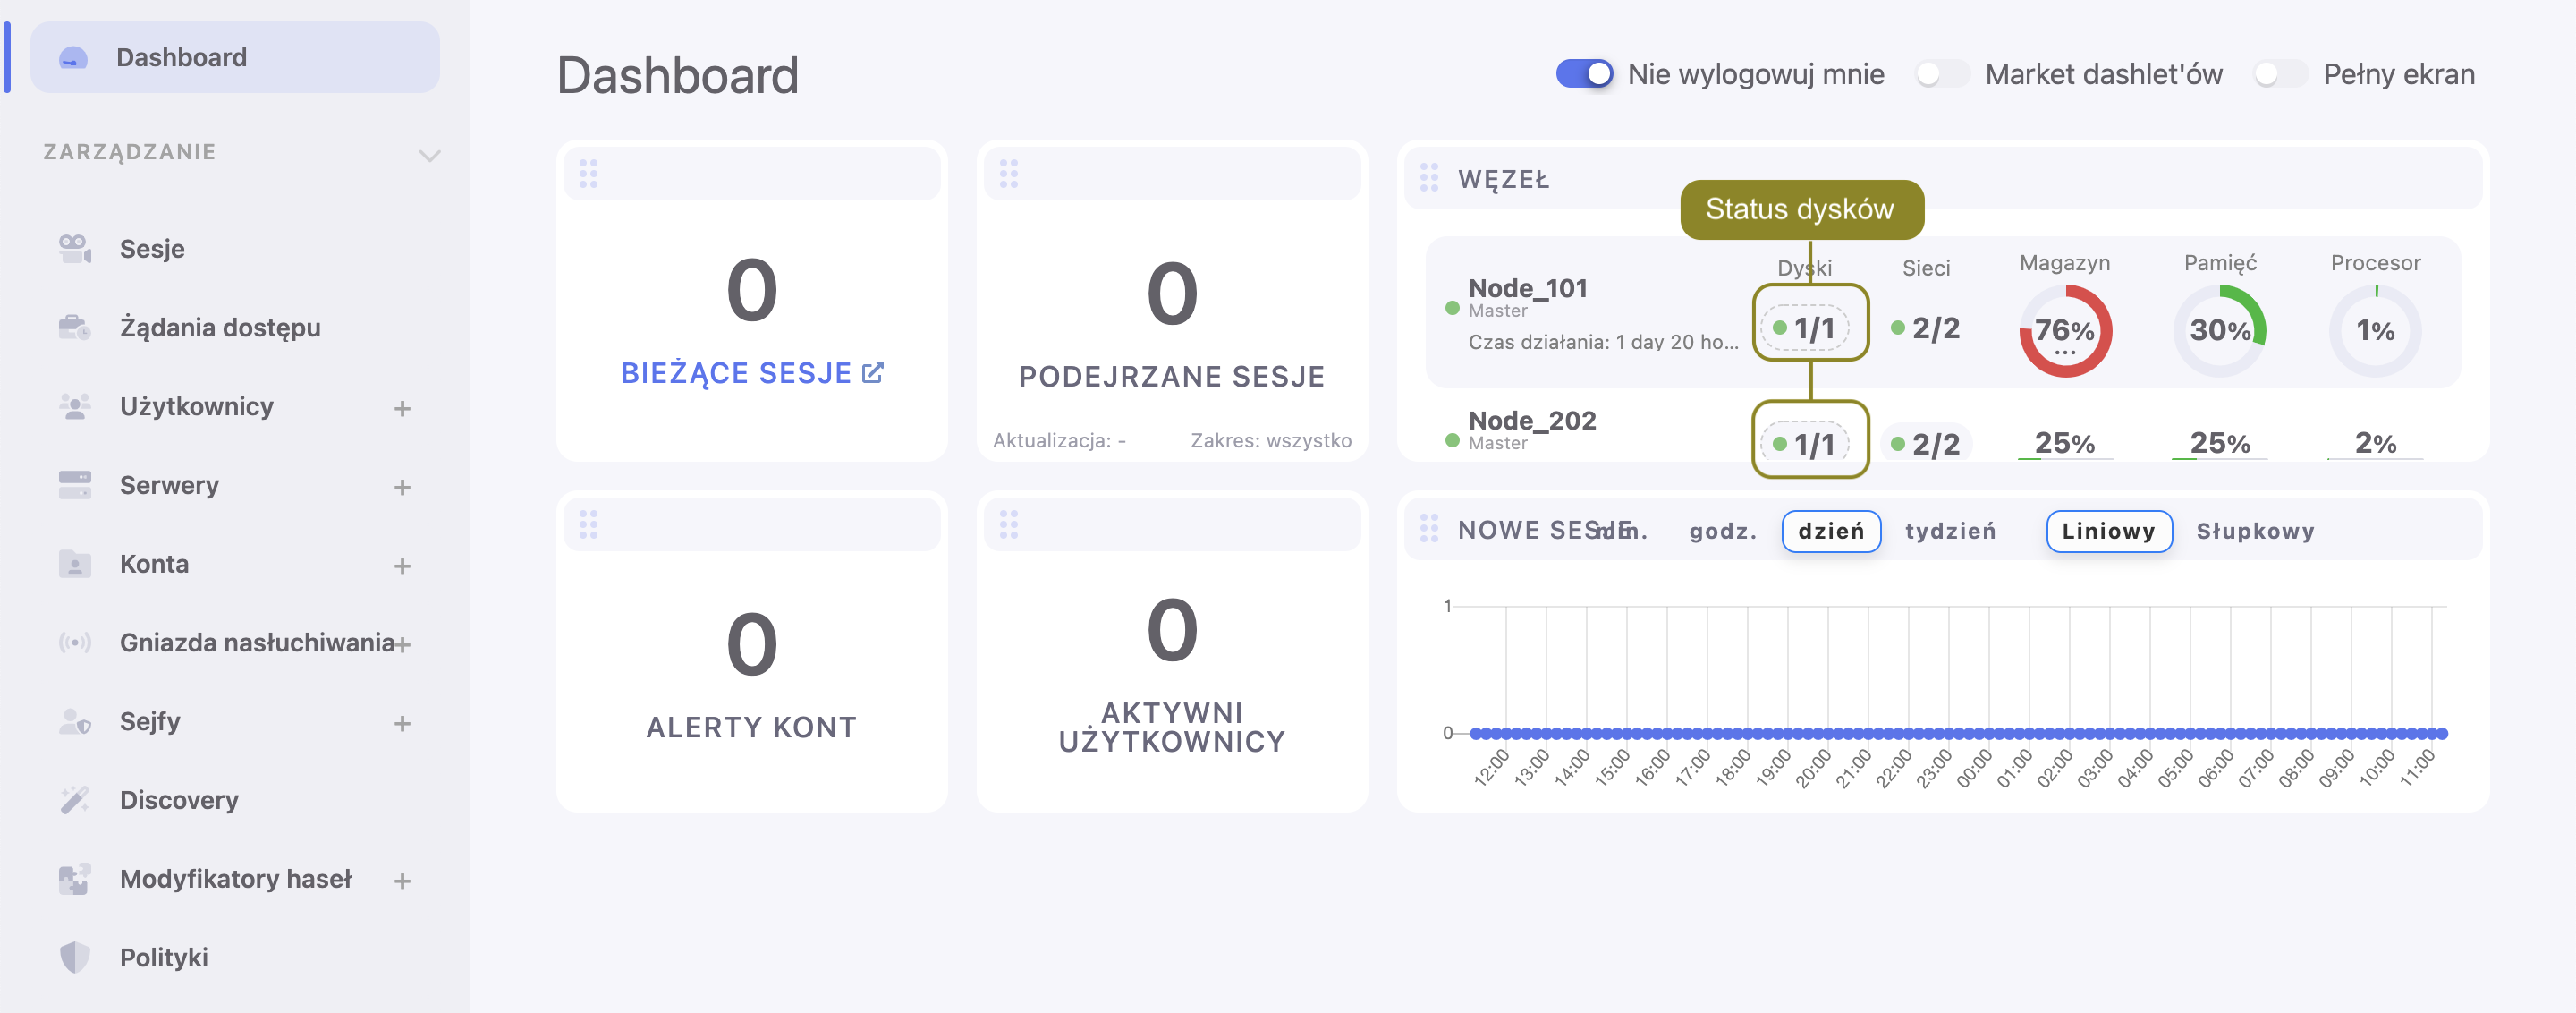Expand Użytkownicy with the plus sign
The width and height of the screenshot is (2576, 1013).
(x=402, y=408)
